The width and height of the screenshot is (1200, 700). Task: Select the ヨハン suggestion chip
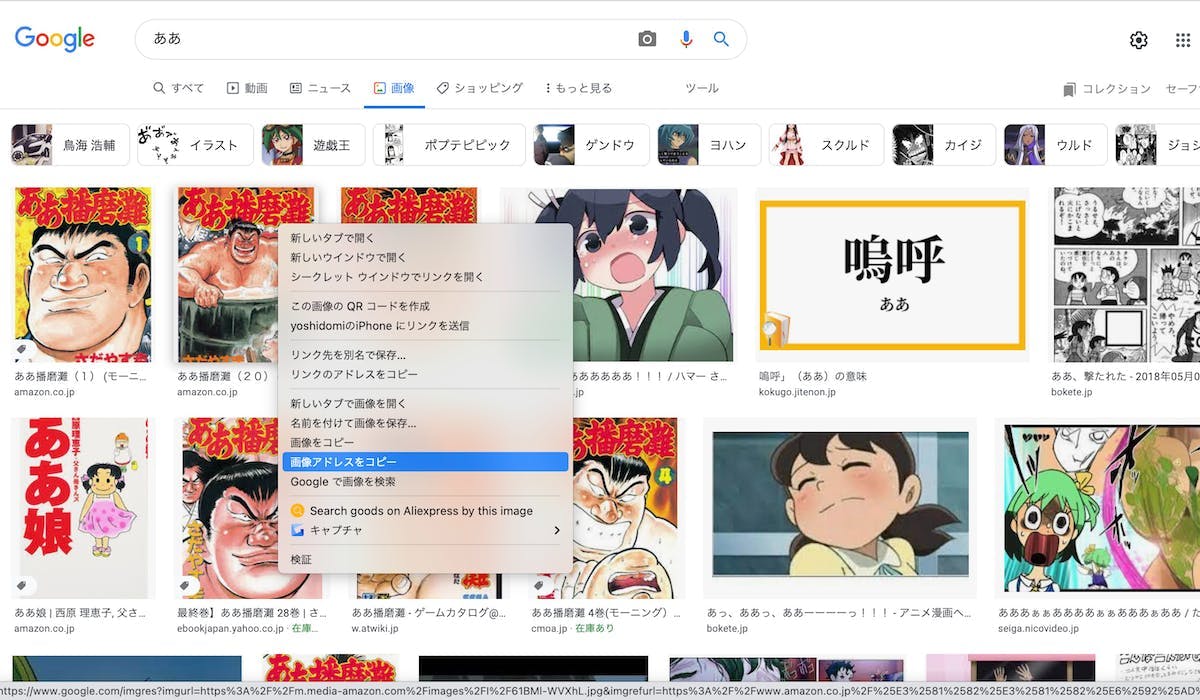point(709,145)
